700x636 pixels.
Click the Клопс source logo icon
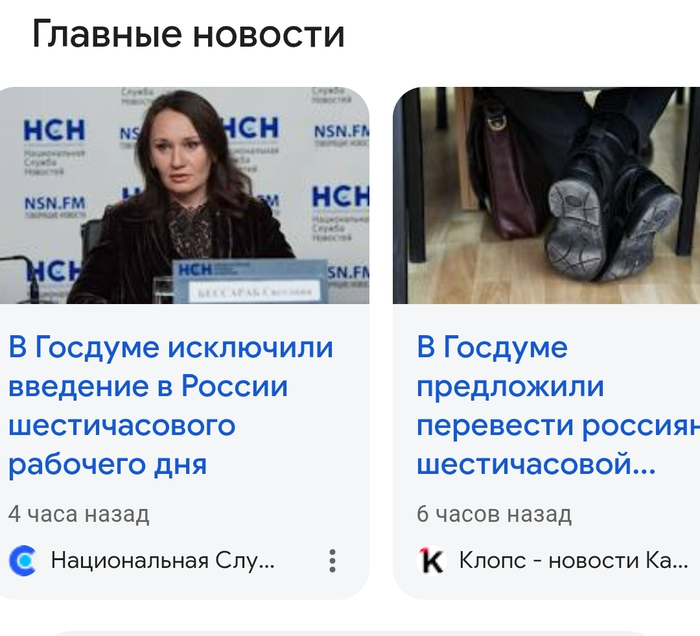(x=431, y=561)
